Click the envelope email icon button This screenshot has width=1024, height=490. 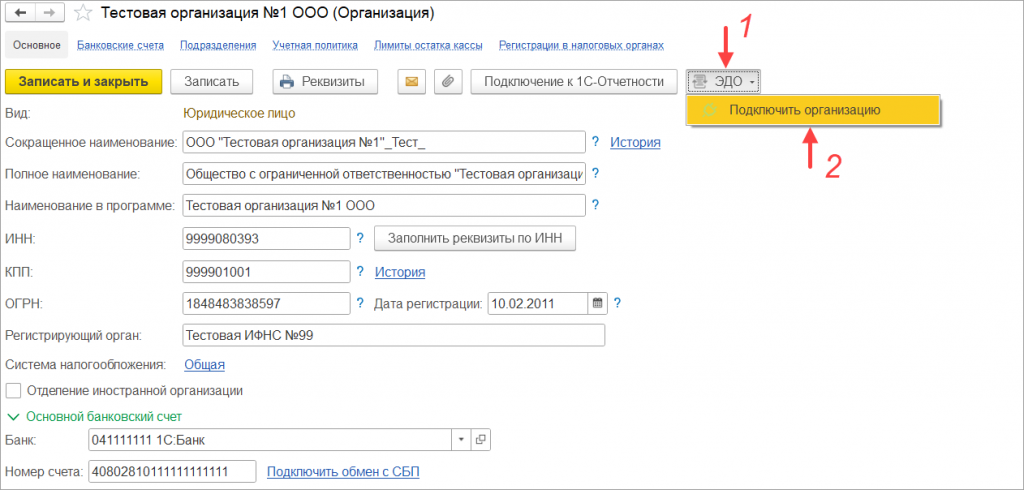[410, 82]
